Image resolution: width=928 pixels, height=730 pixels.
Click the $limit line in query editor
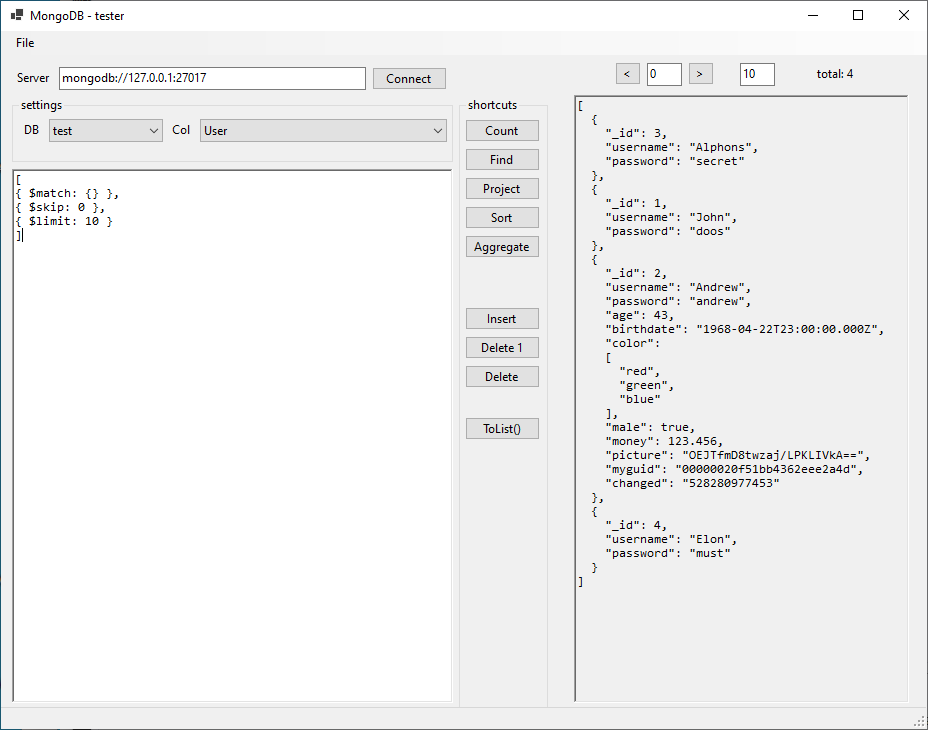click(64, 221)
